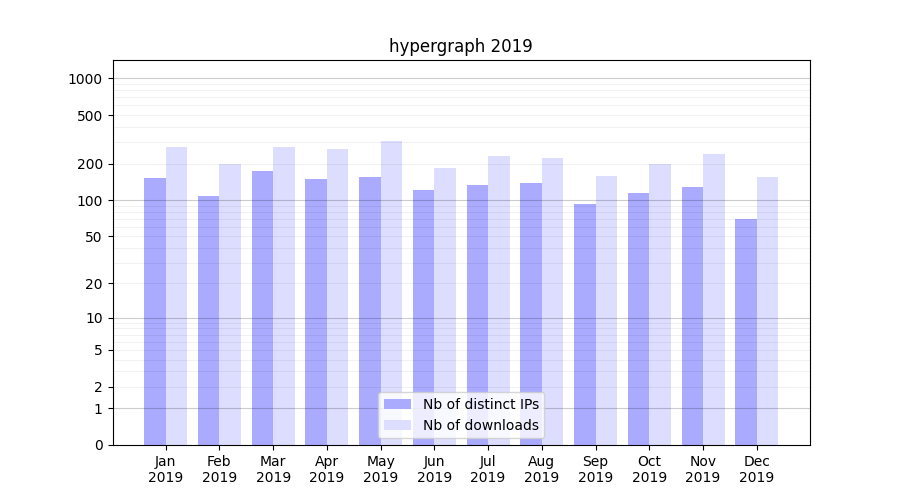900x500 pixels.
Task: Click the 'Jun 2019' x-axis label
Action: [434, 469]
